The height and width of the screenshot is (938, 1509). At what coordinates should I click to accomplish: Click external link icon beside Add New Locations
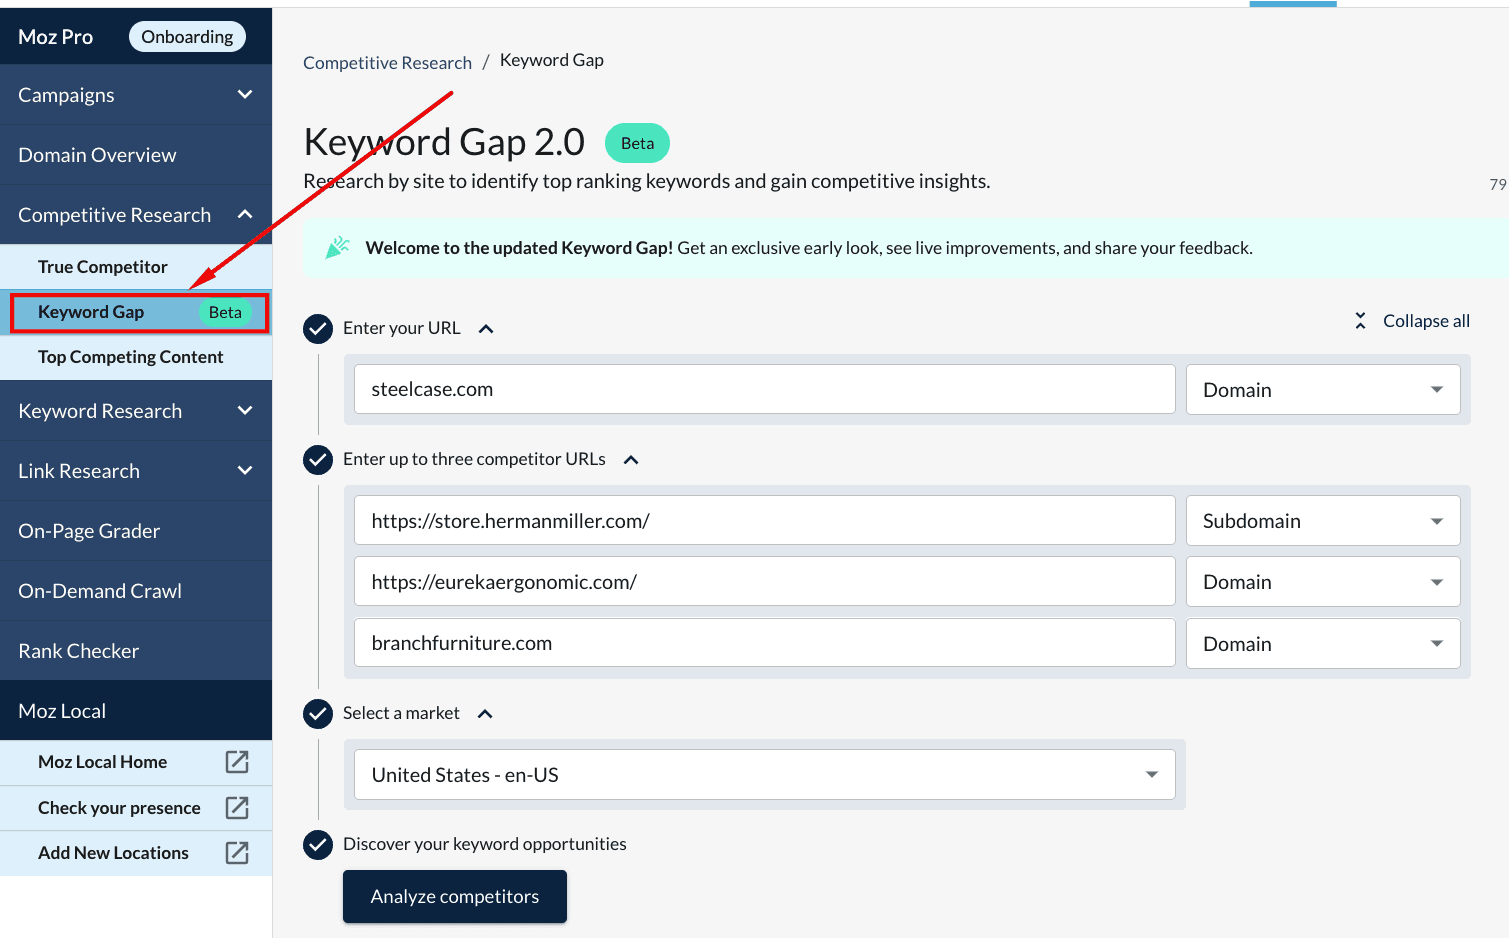pyautogui.click(x=237, y=853)
